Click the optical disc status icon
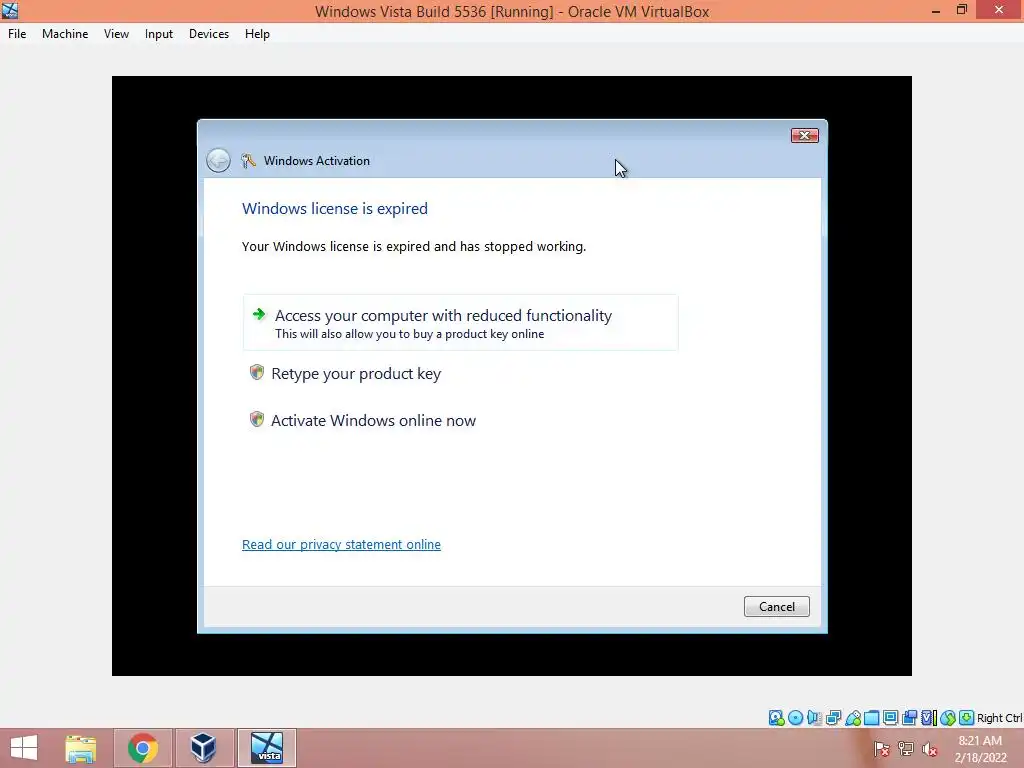Screen dimensions: 1024x768 click(795, 718)
